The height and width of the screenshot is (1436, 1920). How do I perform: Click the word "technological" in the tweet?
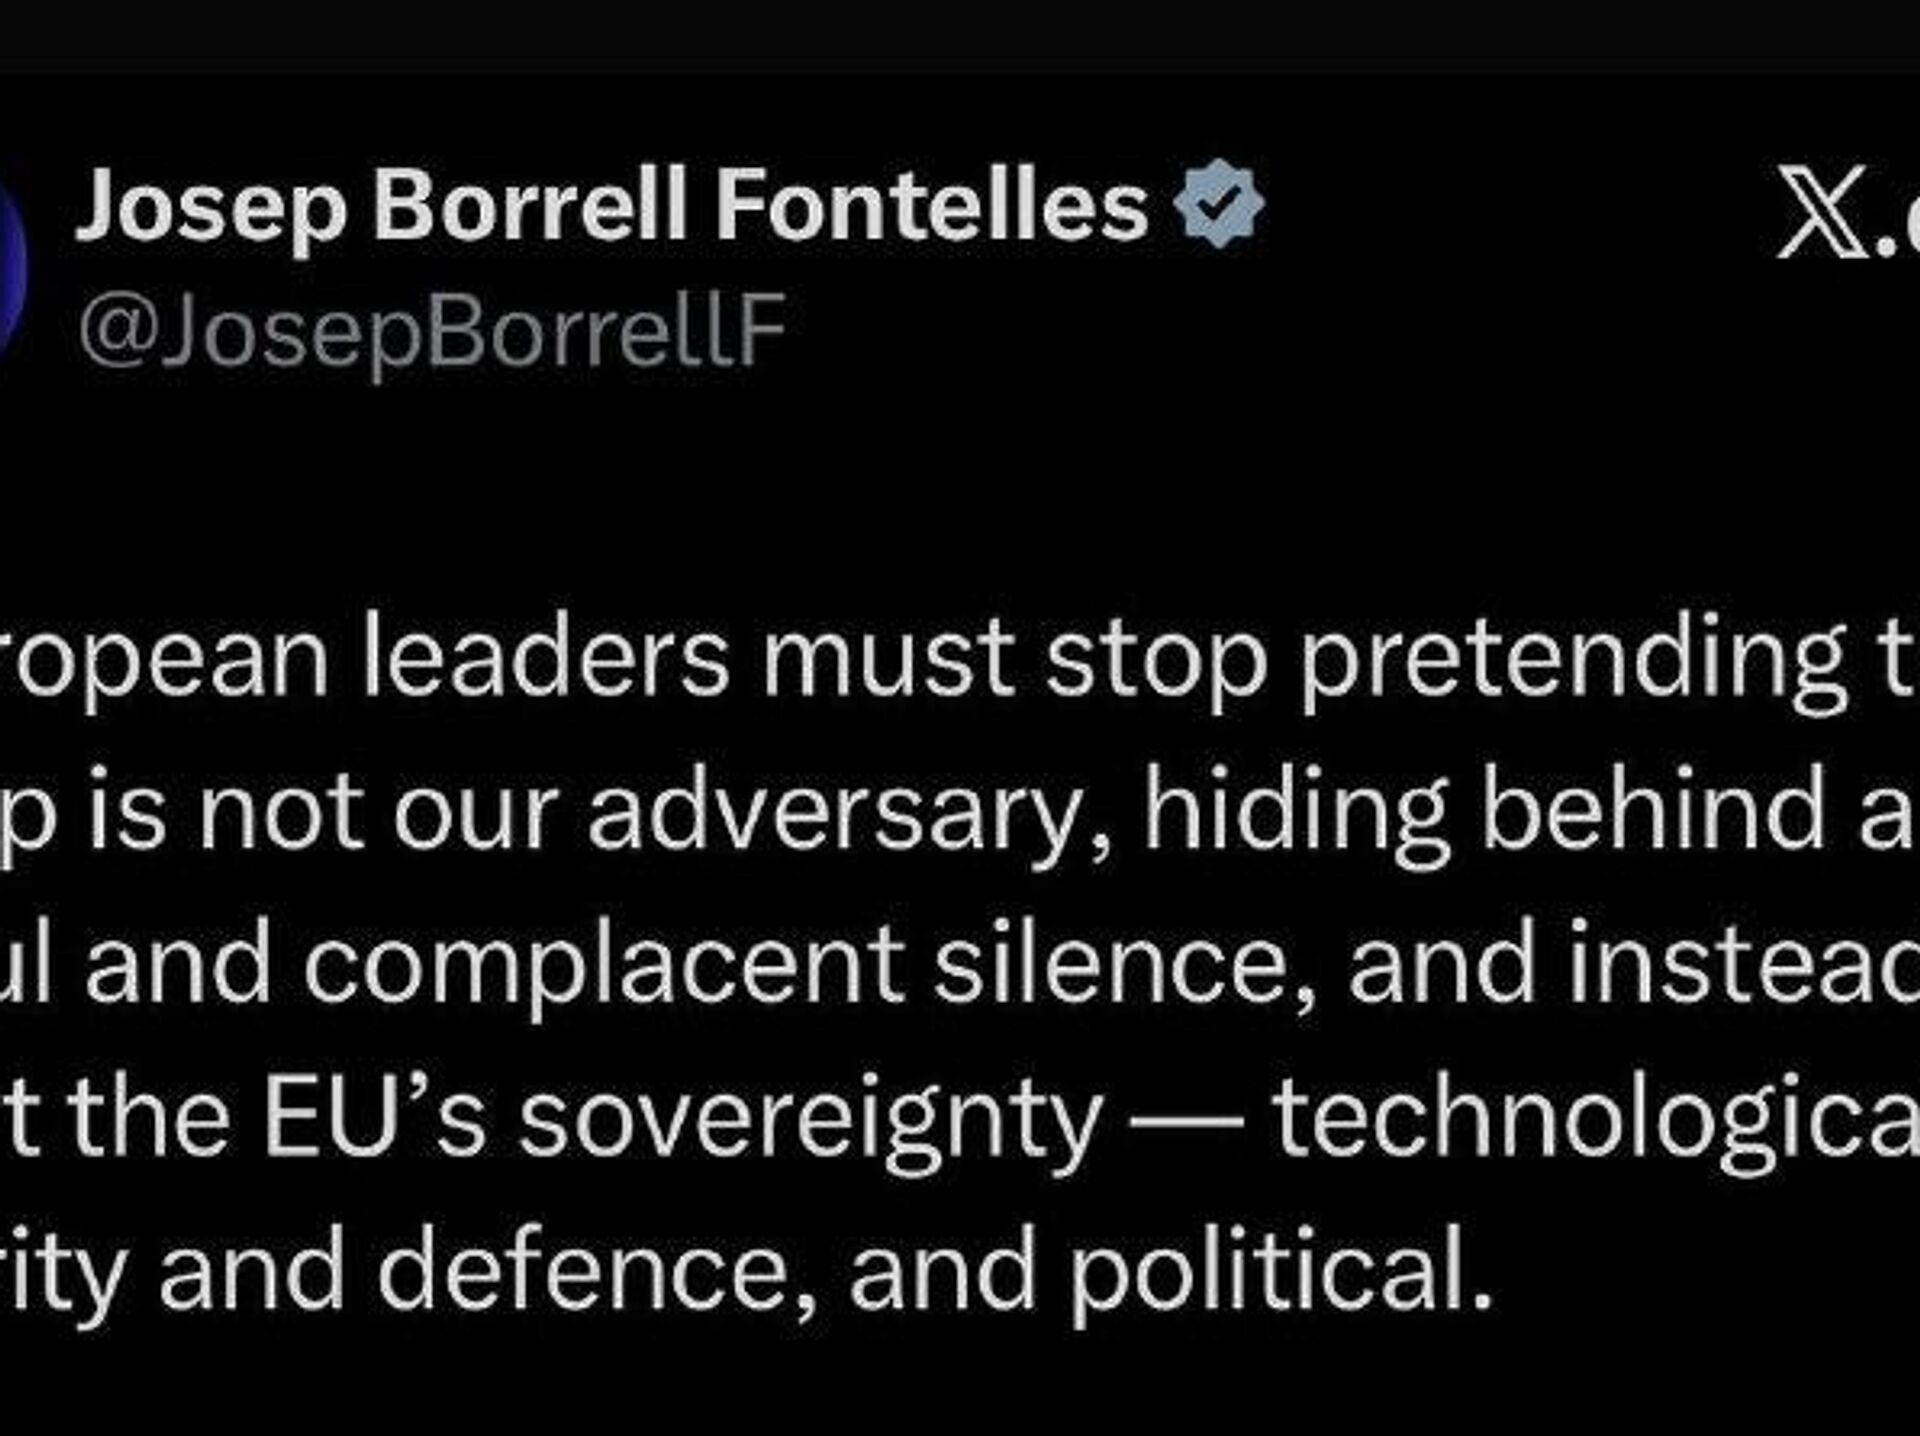(1596, 1118)
